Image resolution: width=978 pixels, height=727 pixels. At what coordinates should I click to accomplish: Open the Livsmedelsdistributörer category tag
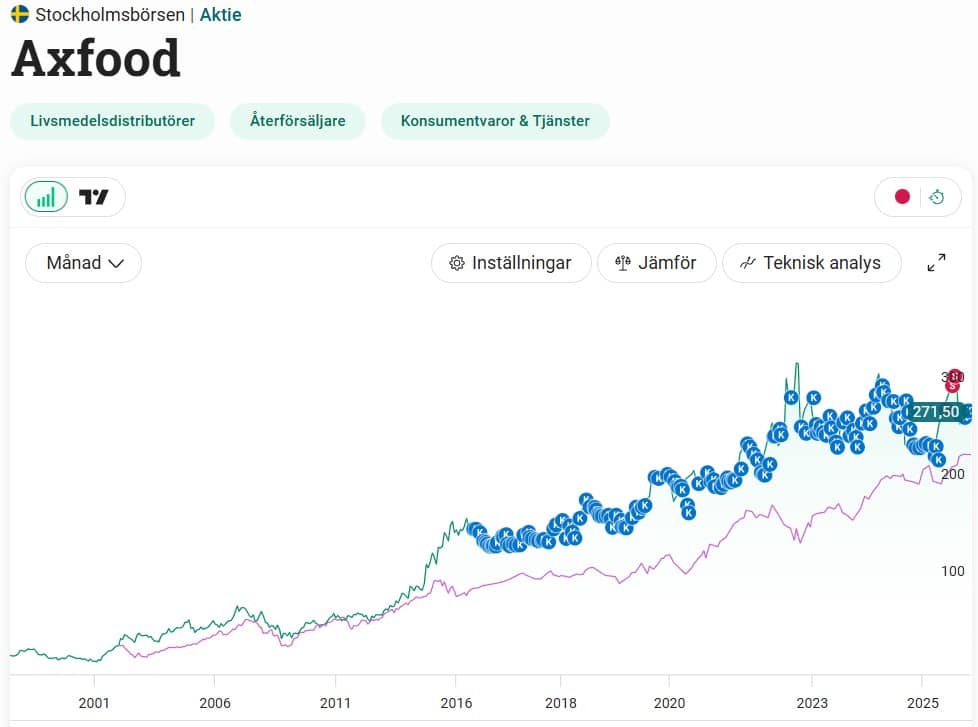112,121
